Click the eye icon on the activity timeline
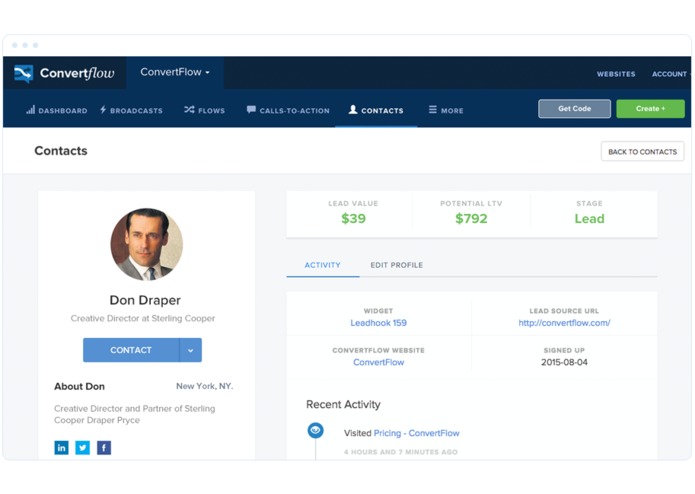 [316, 430]
